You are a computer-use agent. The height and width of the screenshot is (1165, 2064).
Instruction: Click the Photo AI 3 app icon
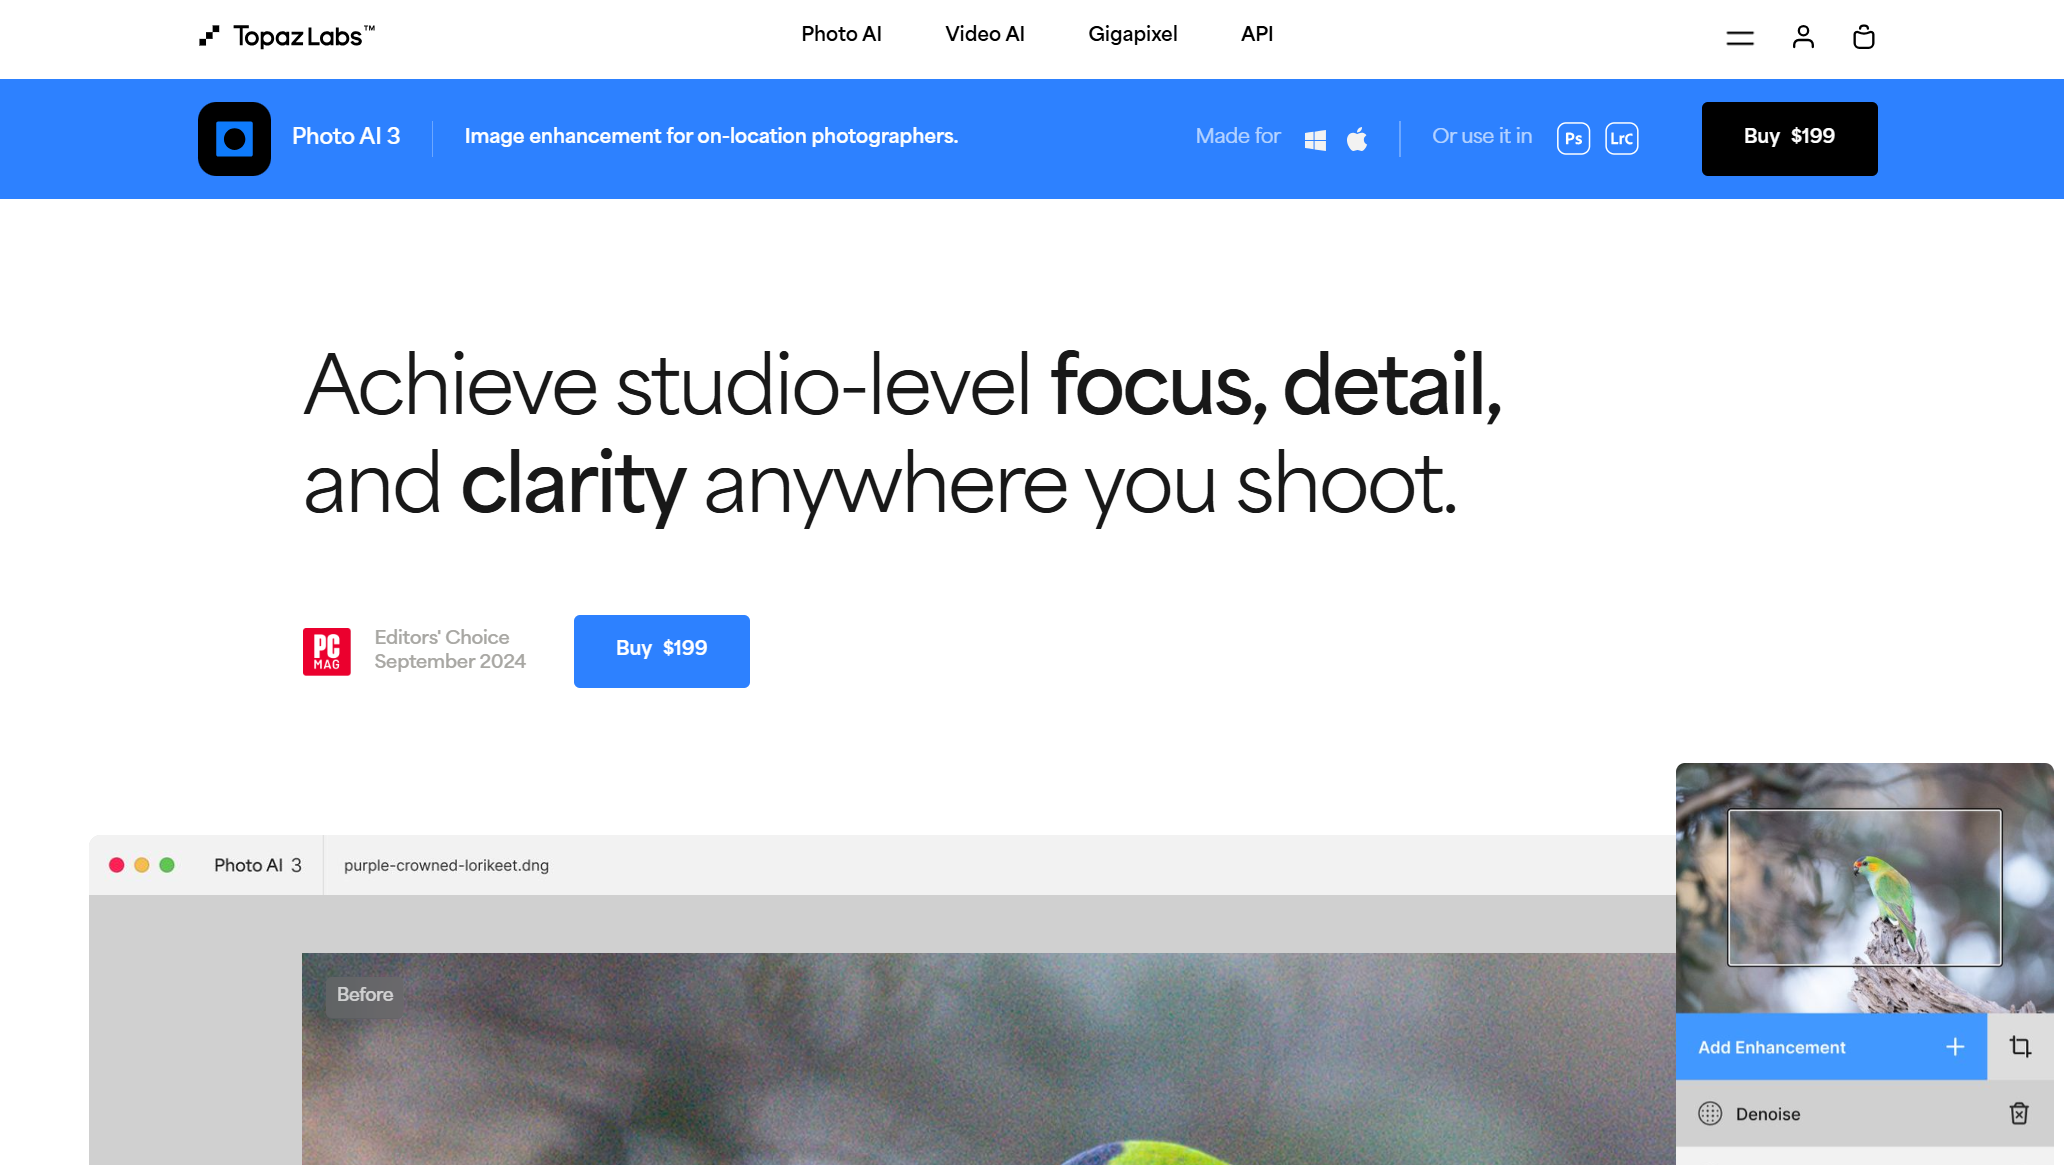(x=234, y=139)
